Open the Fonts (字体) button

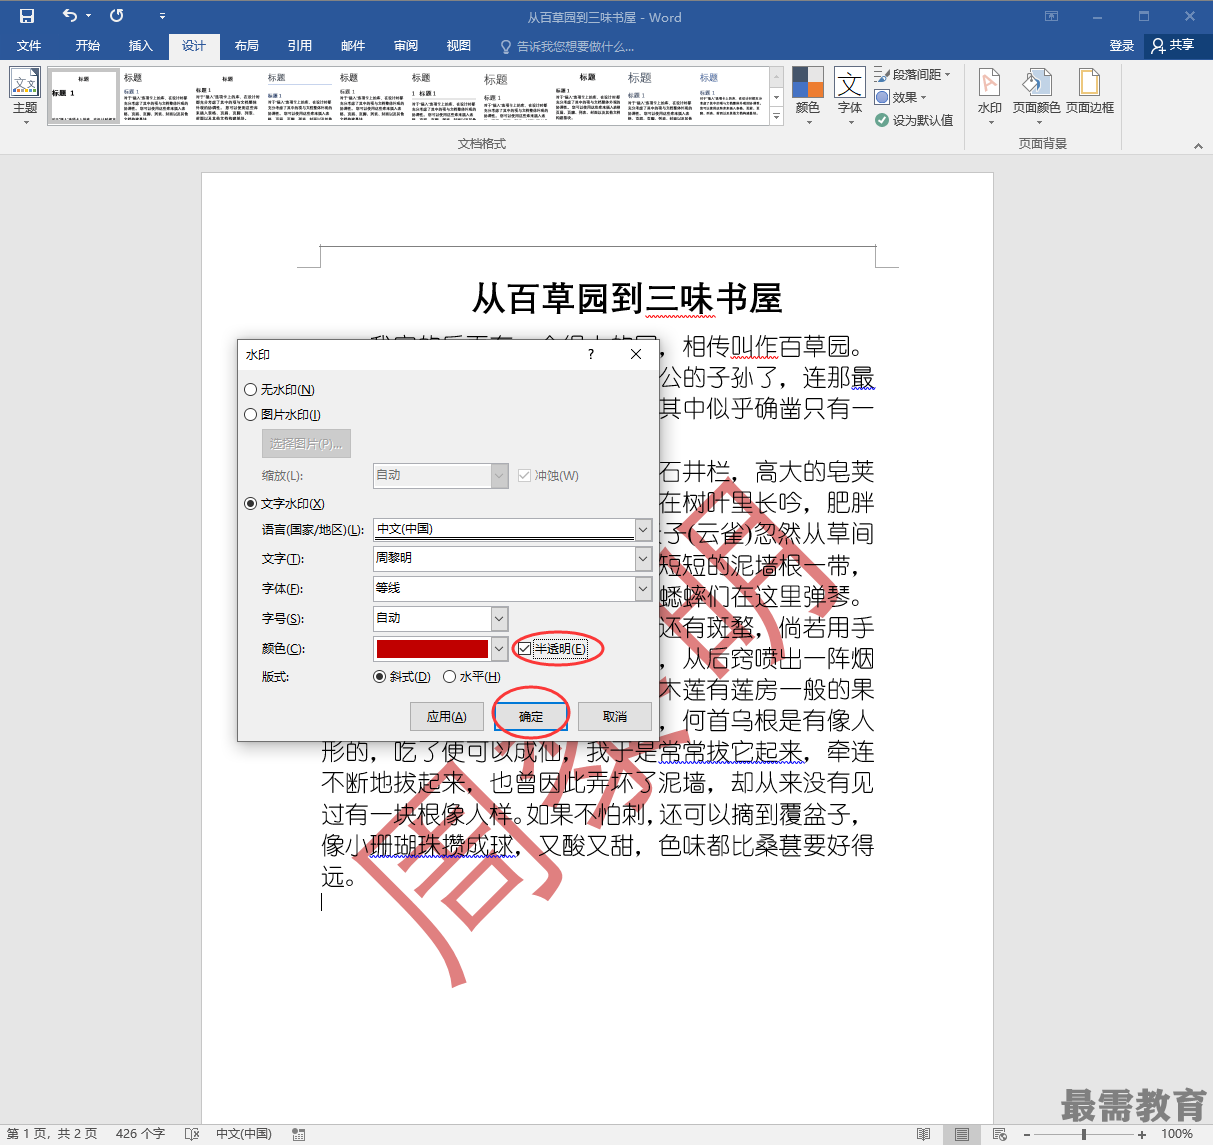click(x=850, y=97)
